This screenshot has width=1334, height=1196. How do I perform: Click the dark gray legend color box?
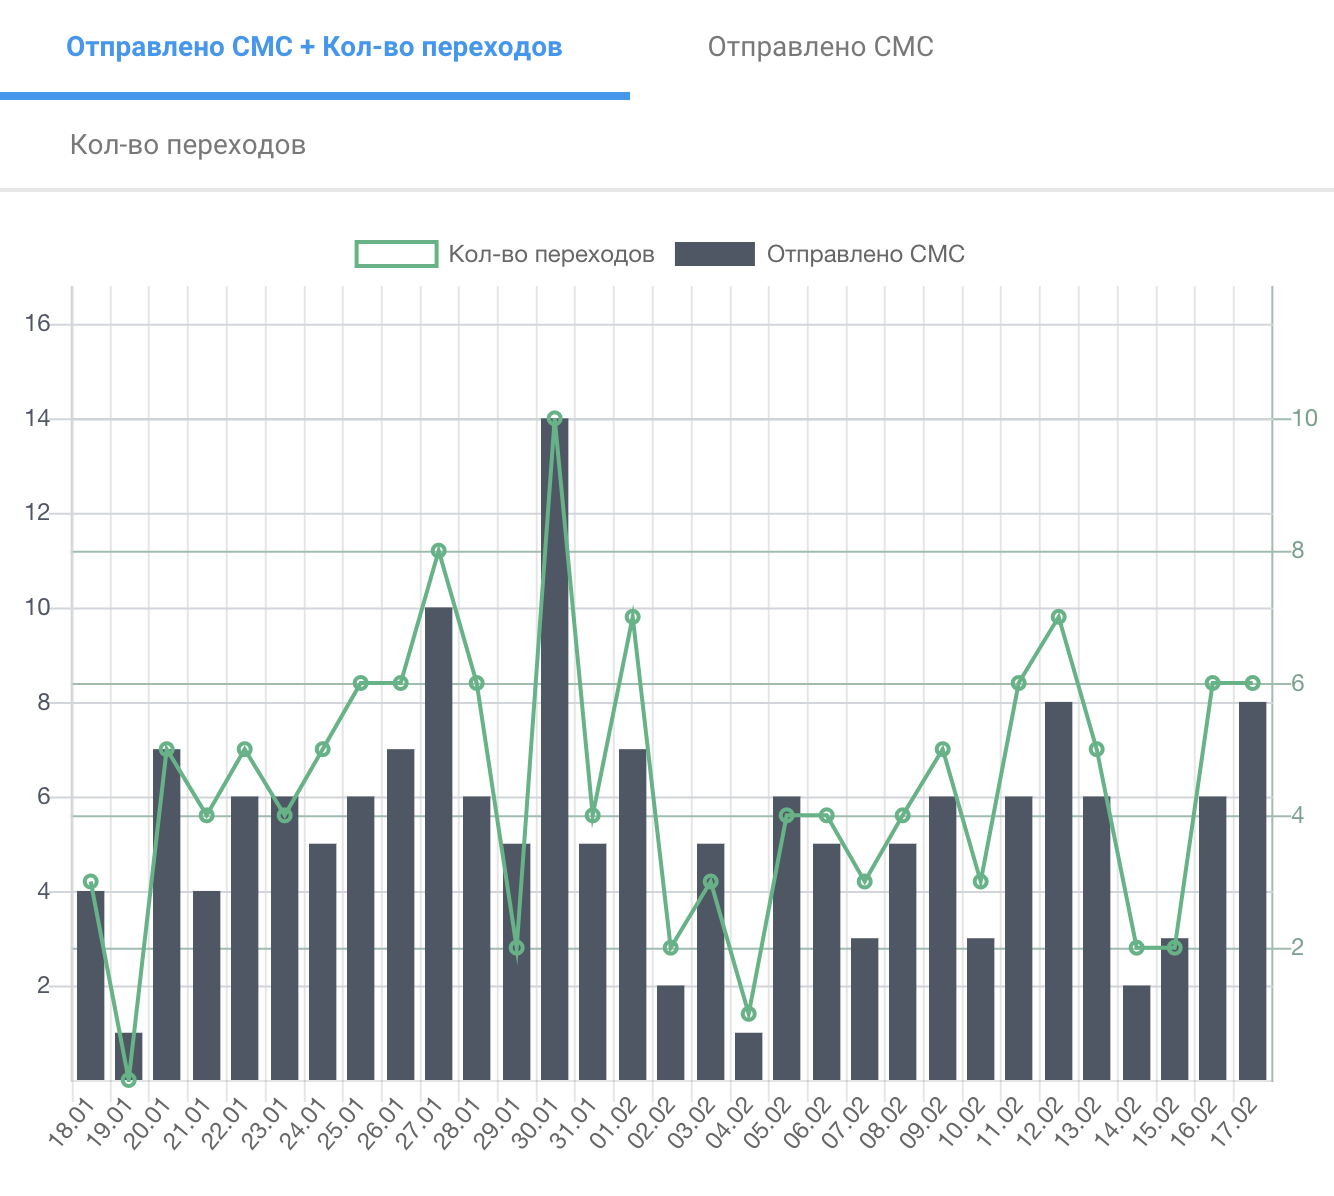pyautogui.click(x=715, y=254)
